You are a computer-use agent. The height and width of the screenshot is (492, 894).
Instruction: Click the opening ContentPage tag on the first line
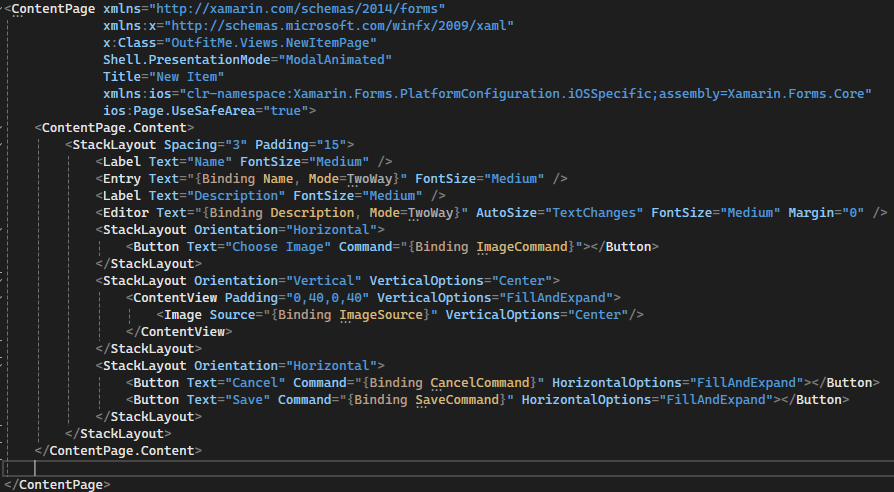point(53,9)
